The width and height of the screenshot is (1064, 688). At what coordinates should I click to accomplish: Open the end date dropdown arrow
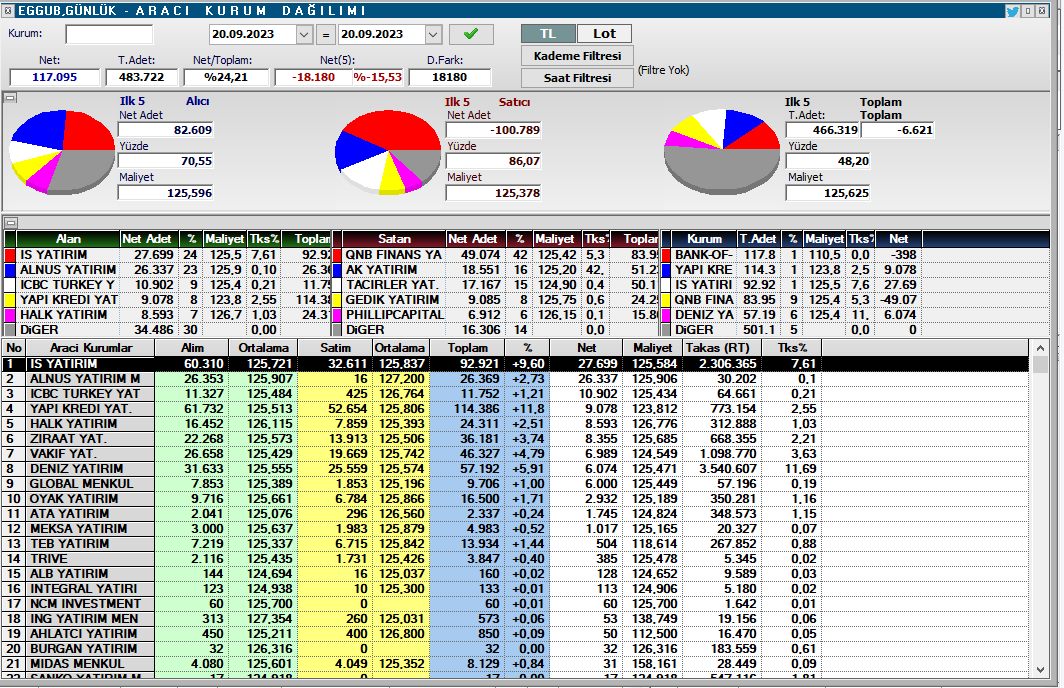point(434,34)
